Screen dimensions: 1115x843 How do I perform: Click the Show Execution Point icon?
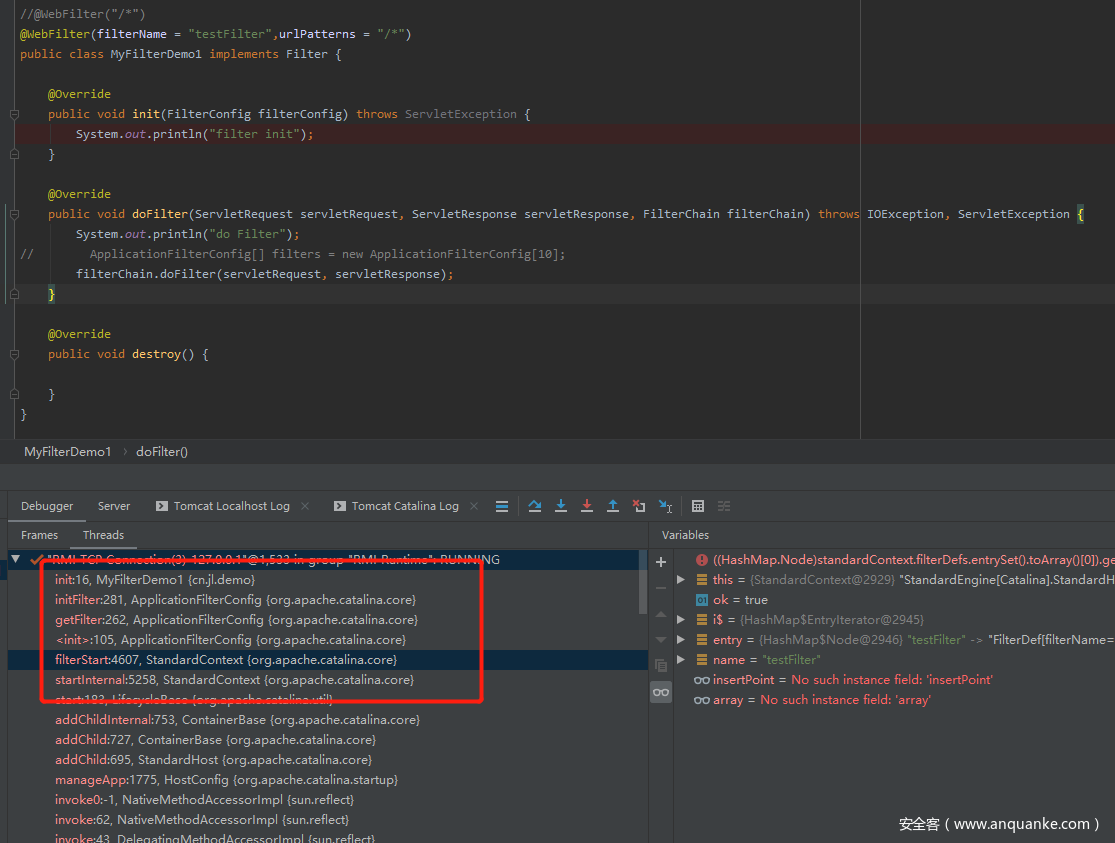point(502,506)
